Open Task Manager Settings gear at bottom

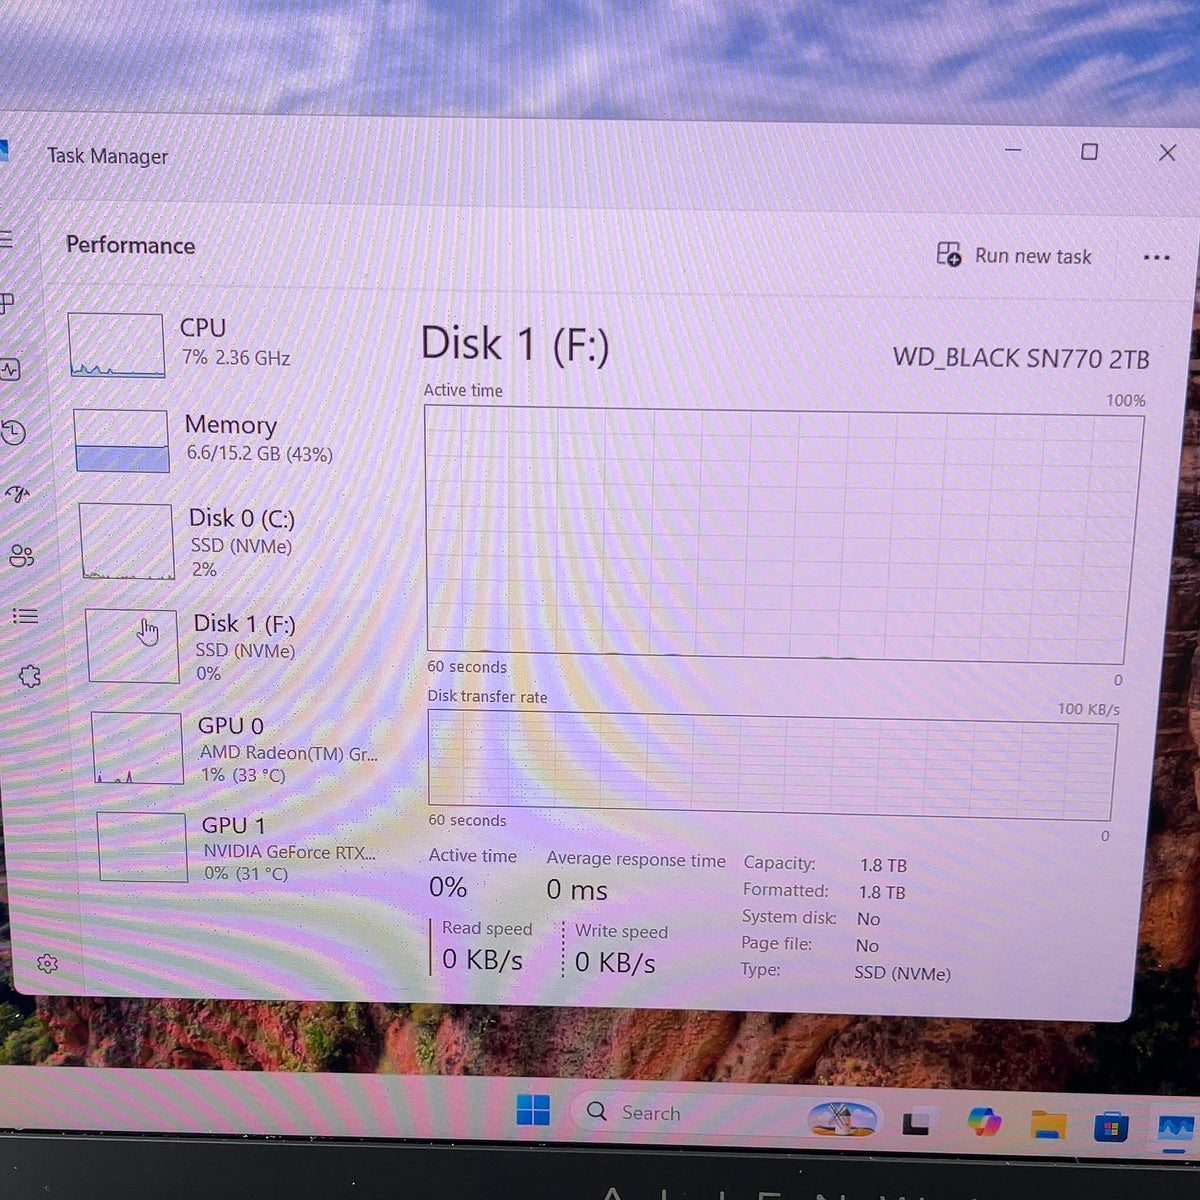[x=47, y=963]
